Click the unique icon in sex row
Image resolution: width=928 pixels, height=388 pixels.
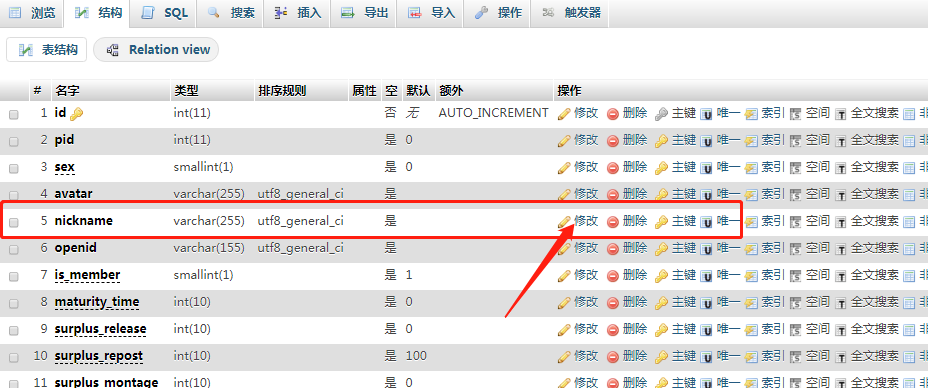[706, 168]
